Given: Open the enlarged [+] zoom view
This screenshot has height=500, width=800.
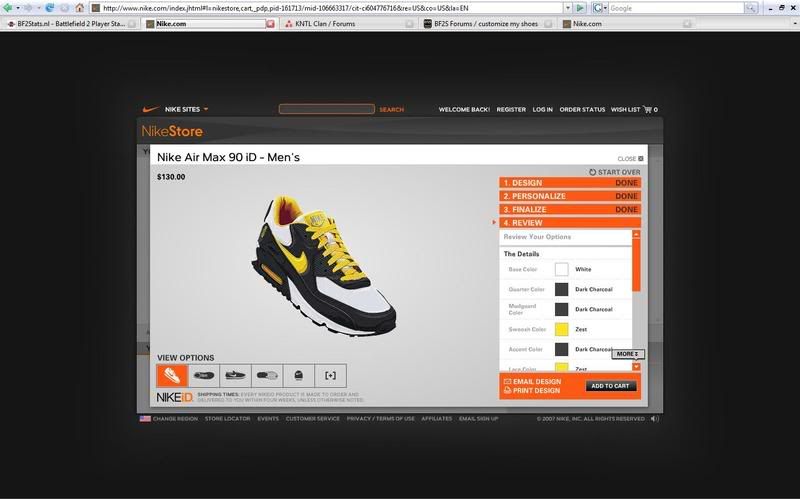Looking at the screenshot, I should [331, 376].
